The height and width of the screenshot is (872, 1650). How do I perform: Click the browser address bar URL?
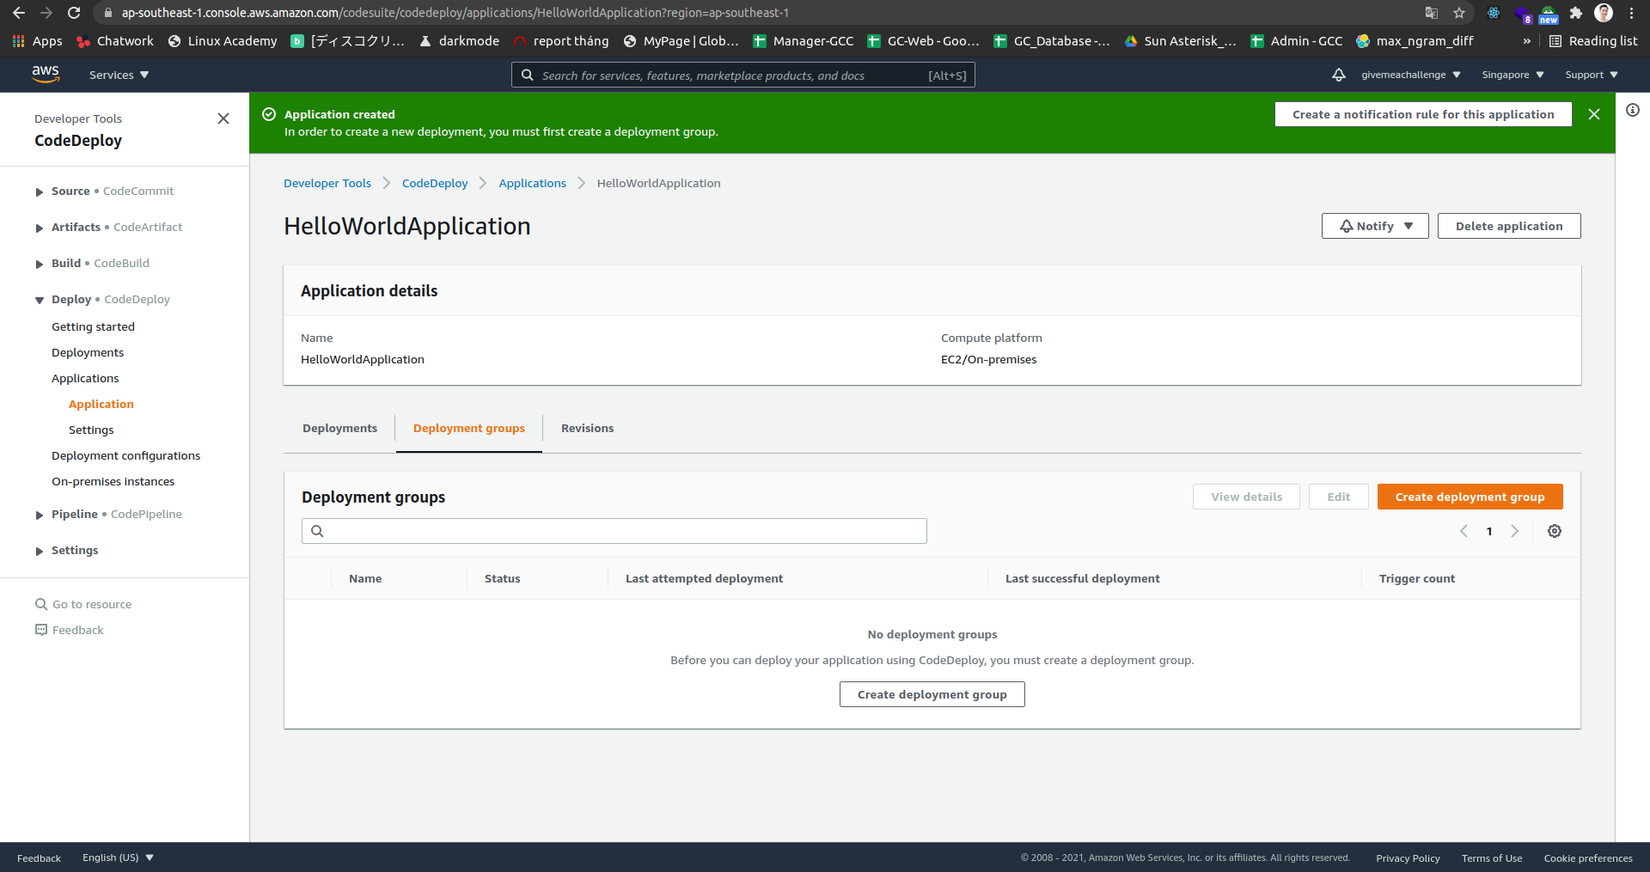(455, 13)
